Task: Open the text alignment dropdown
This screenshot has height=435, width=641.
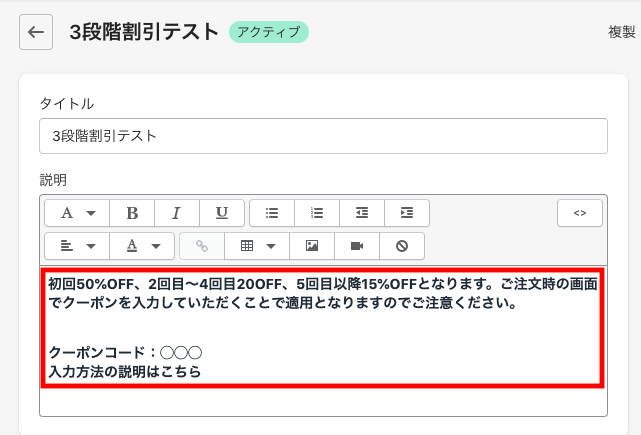Action: pyautogui.click(x=77, y=246)
